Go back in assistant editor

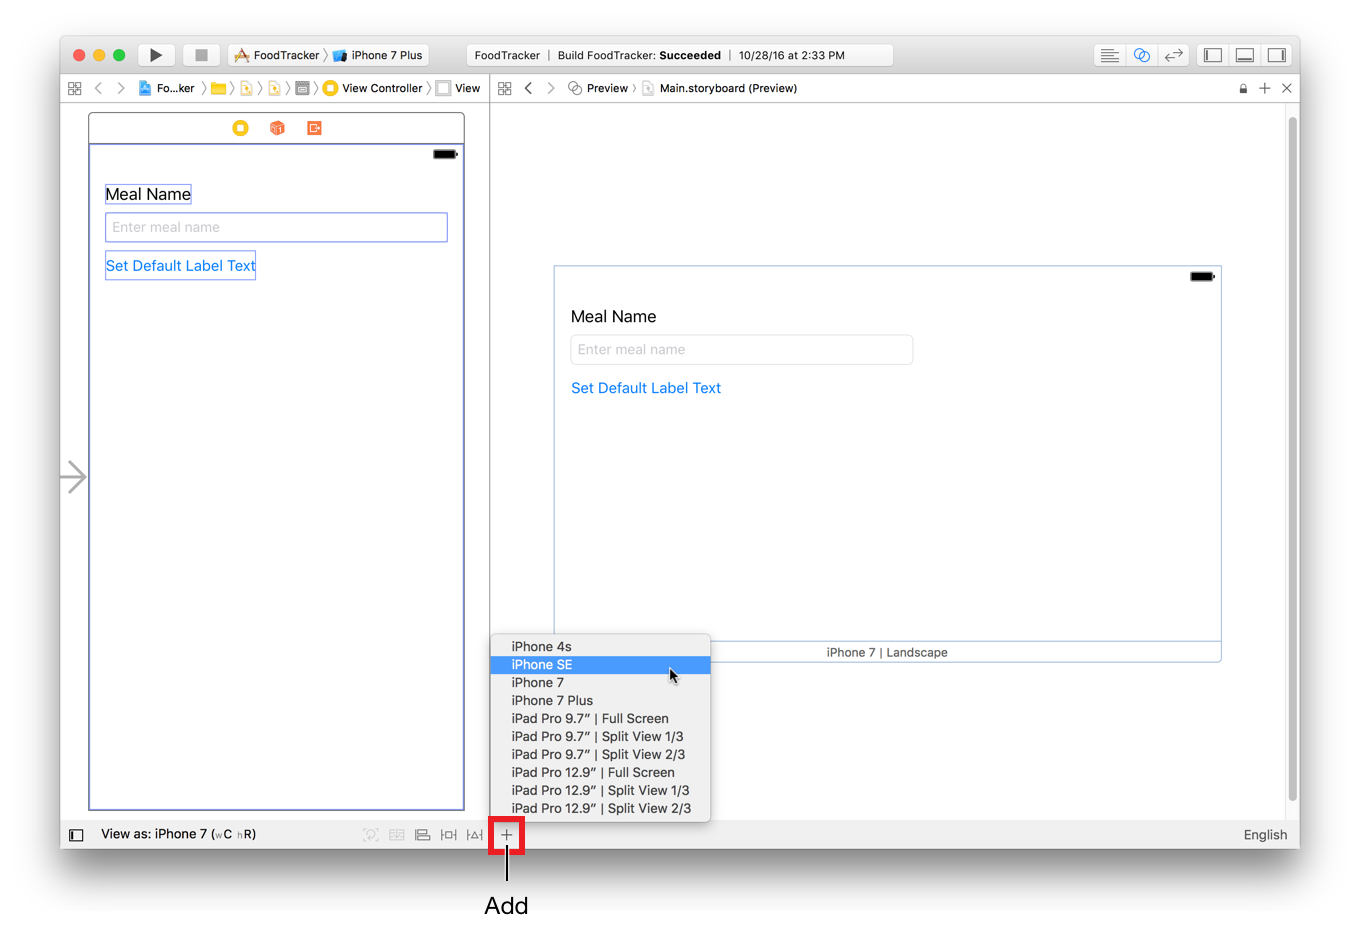click(528, 88)
